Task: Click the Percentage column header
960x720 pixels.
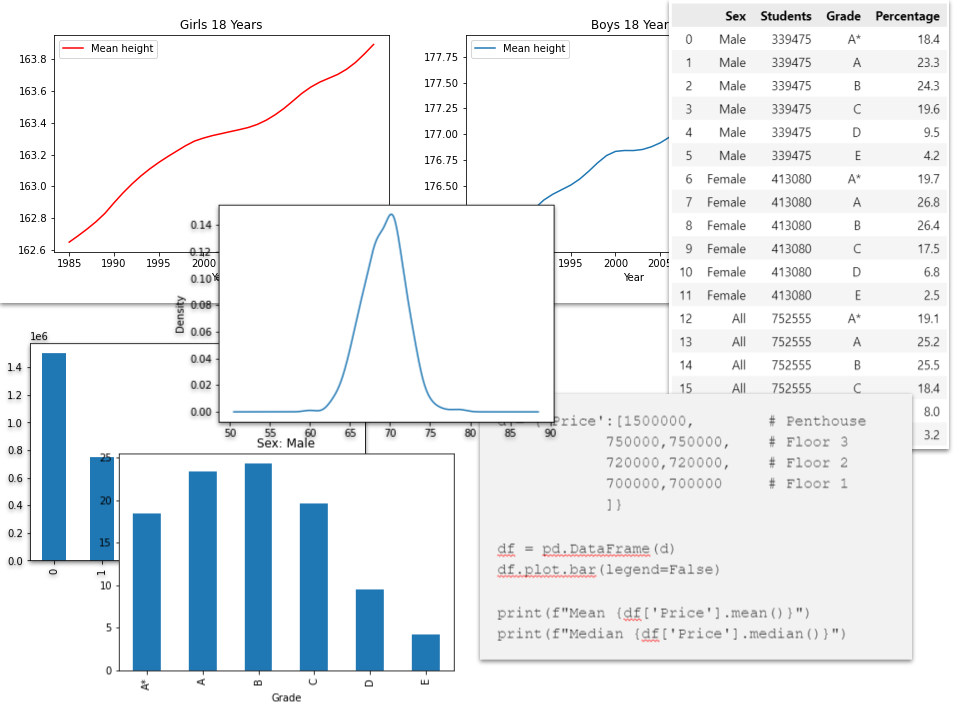Action: pyautogui.click(x=908, y=16)
